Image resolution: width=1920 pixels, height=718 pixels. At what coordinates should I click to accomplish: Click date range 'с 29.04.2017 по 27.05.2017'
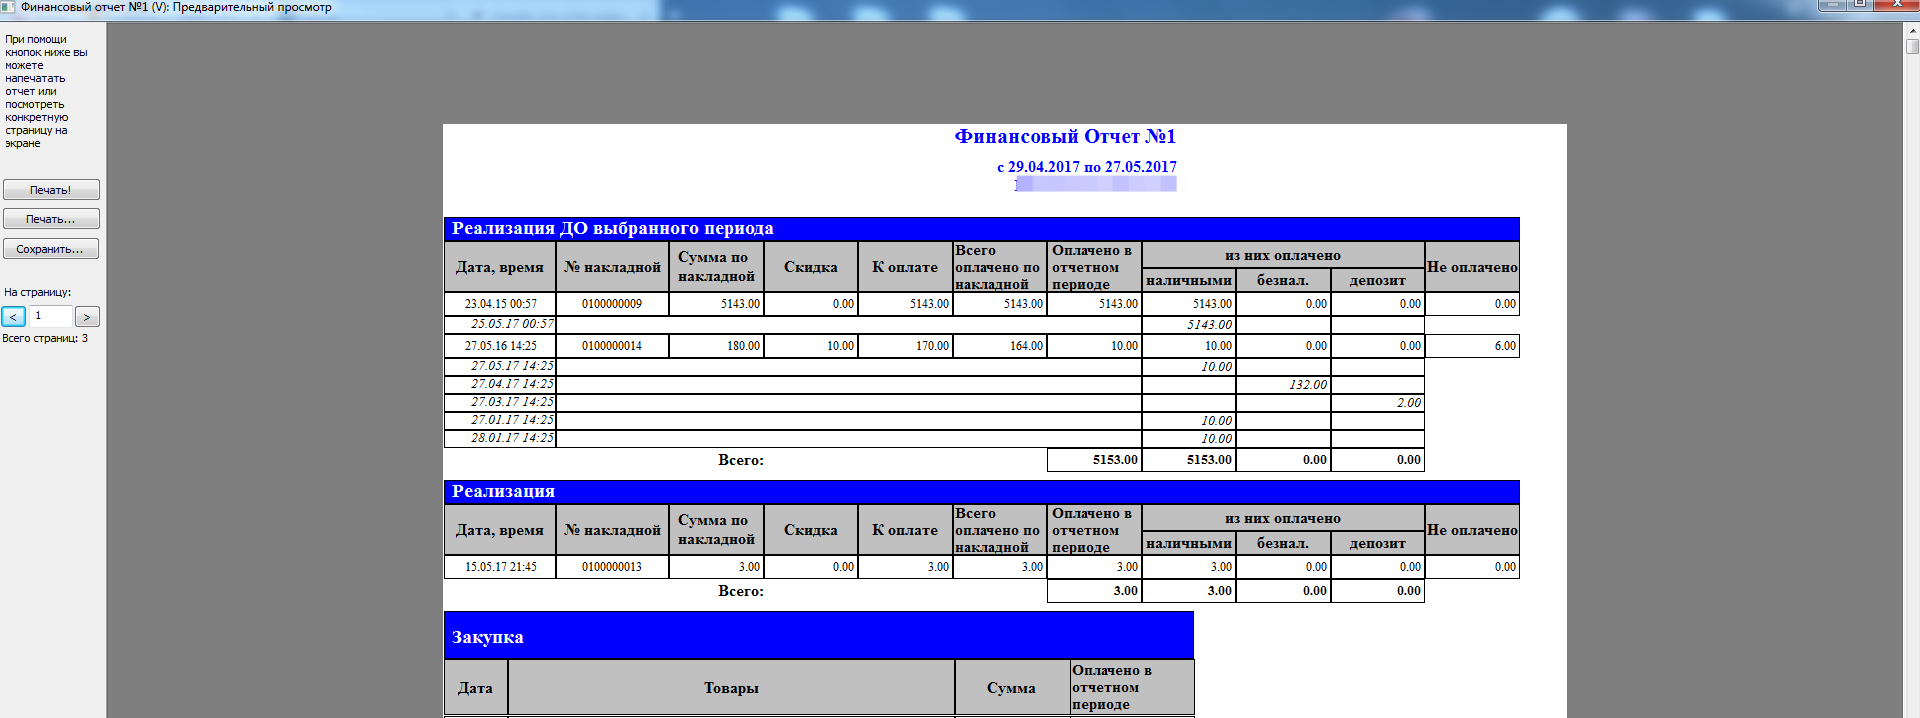[x=1087, y=167]
